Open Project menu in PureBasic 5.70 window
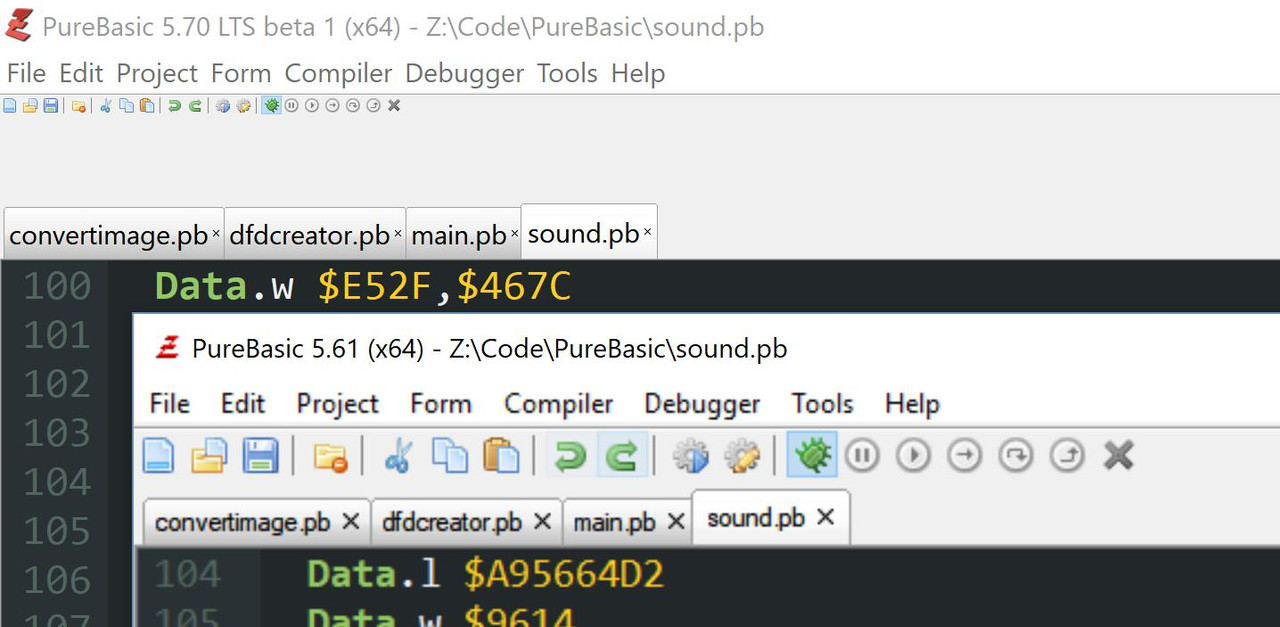 tap(157, 73)
